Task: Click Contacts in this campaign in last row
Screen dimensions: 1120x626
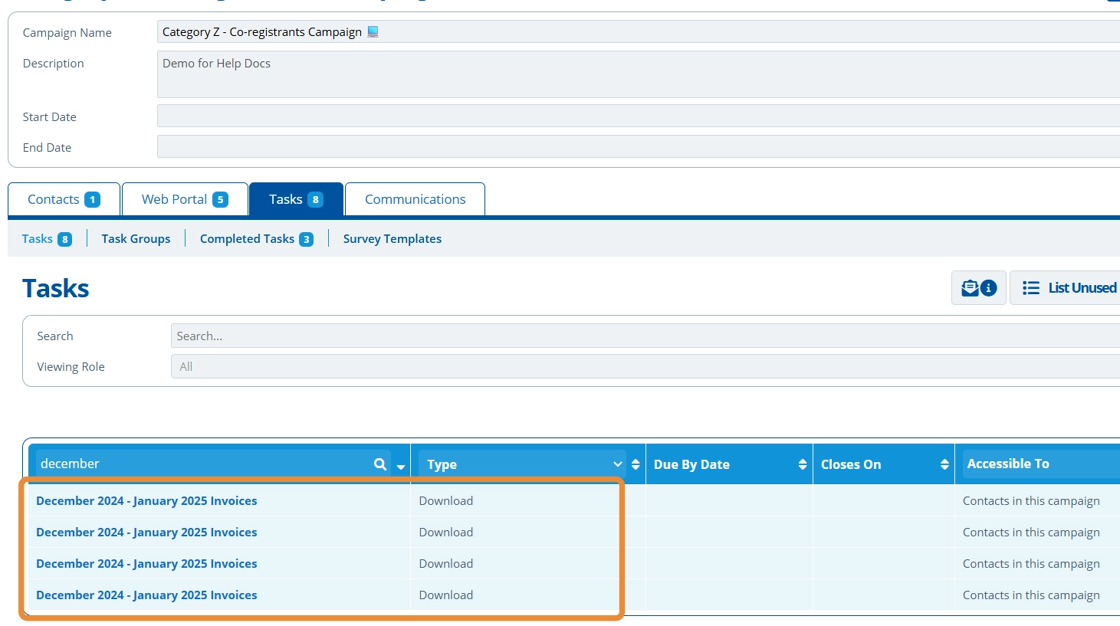Action: tap(1031, 595)
